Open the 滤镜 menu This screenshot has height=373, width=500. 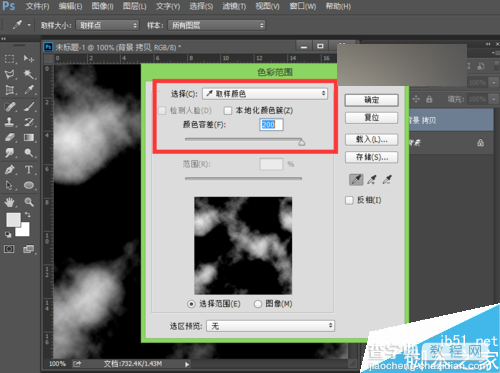tap(234, 6)
